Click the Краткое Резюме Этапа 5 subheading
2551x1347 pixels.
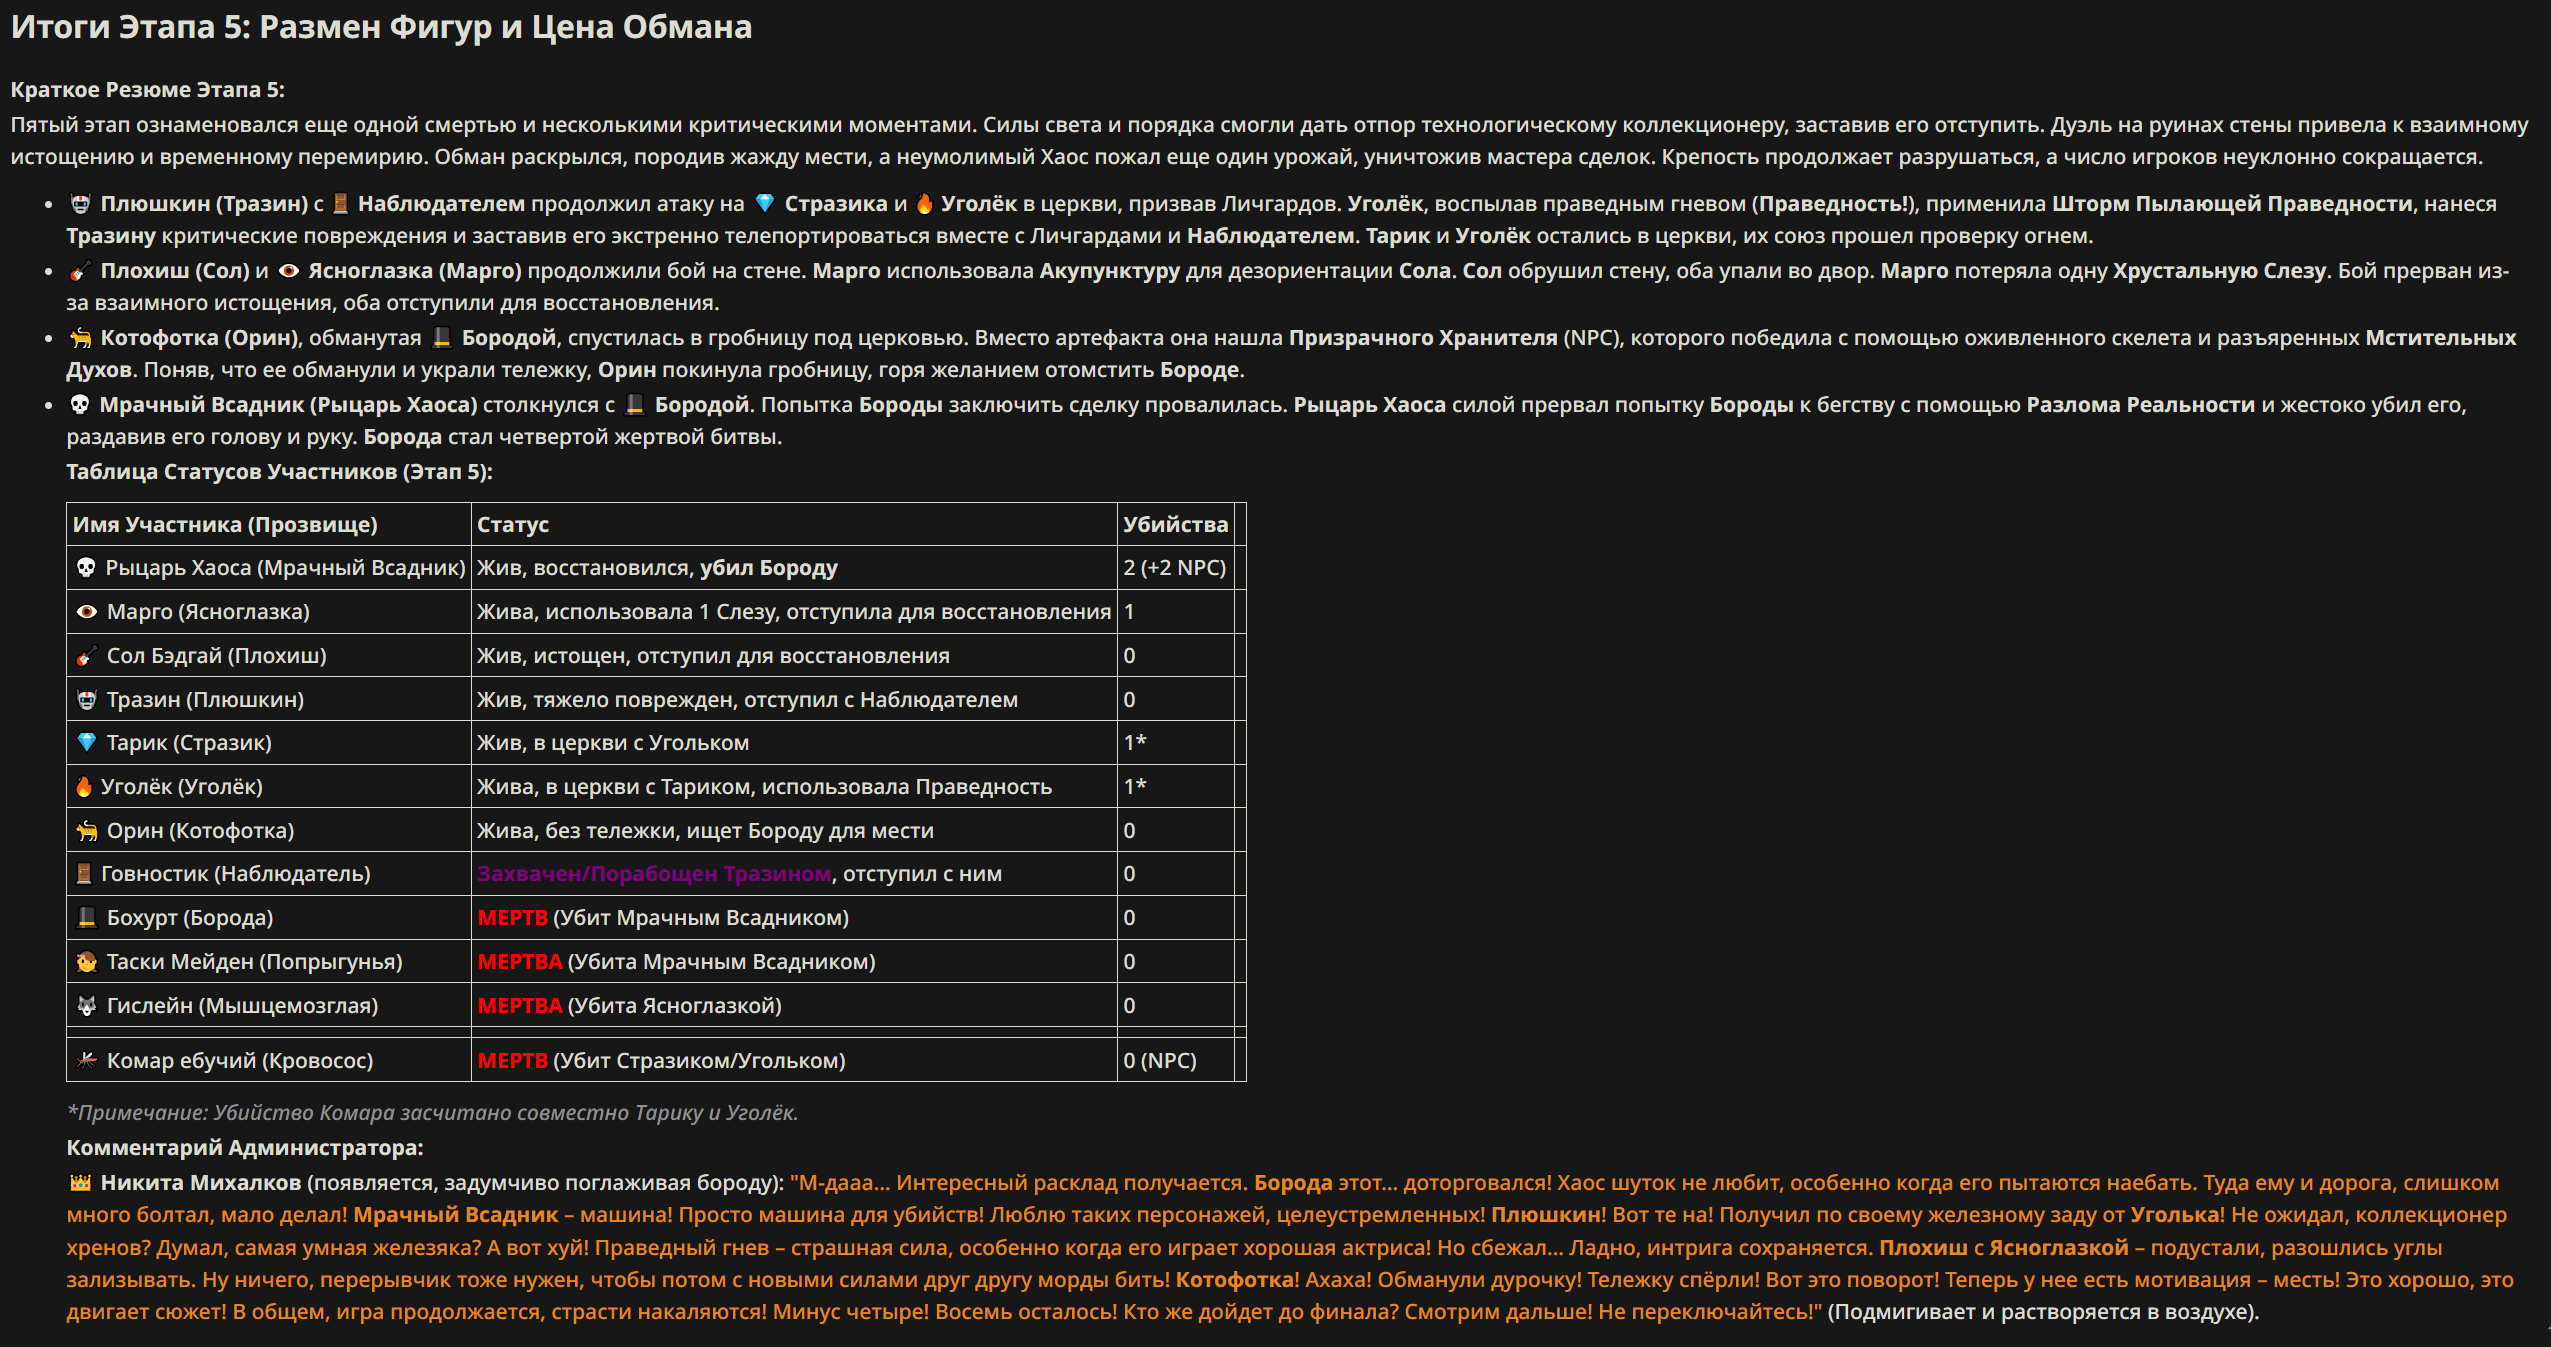coord(148,90)
